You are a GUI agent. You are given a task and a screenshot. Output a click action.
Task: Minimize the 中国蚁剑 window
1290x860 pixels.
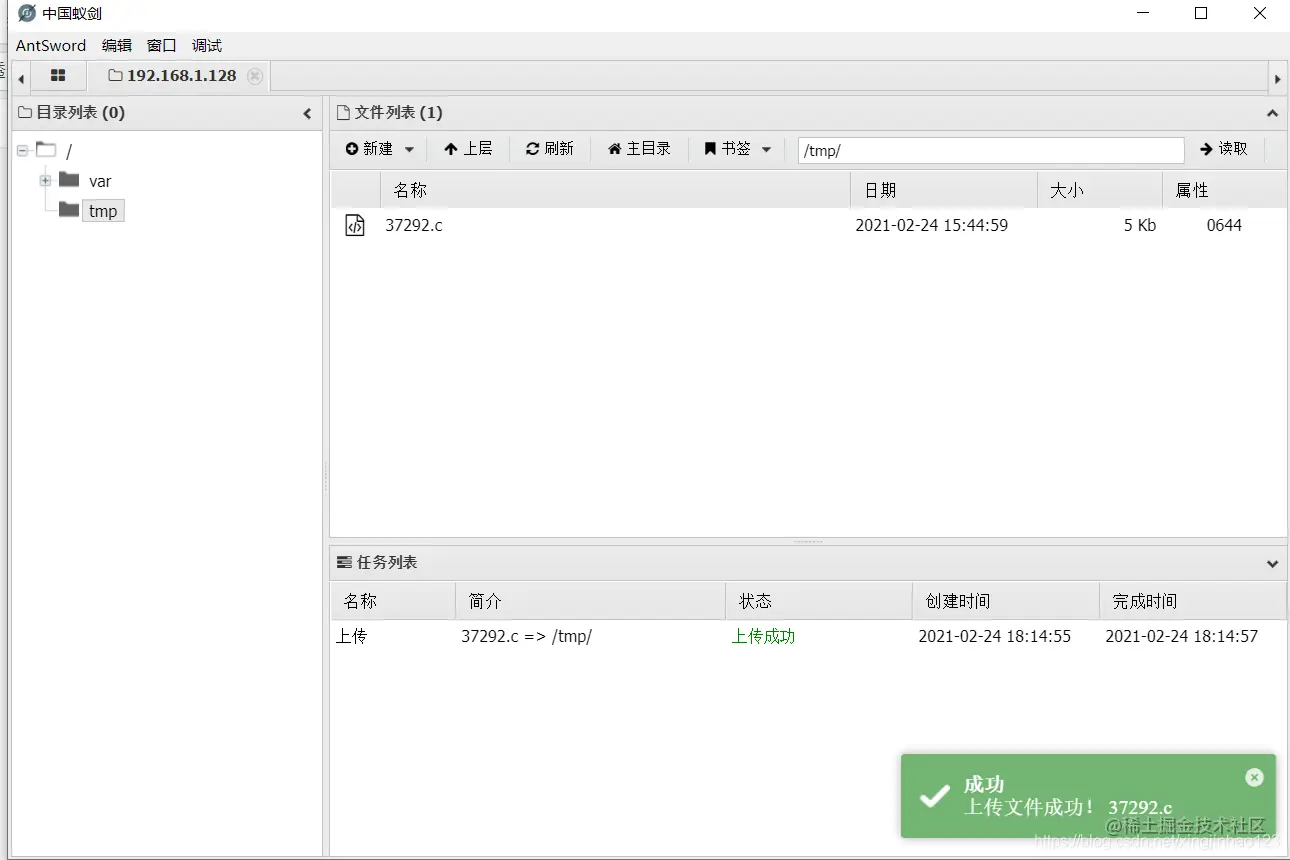(x=1142, y=13)
